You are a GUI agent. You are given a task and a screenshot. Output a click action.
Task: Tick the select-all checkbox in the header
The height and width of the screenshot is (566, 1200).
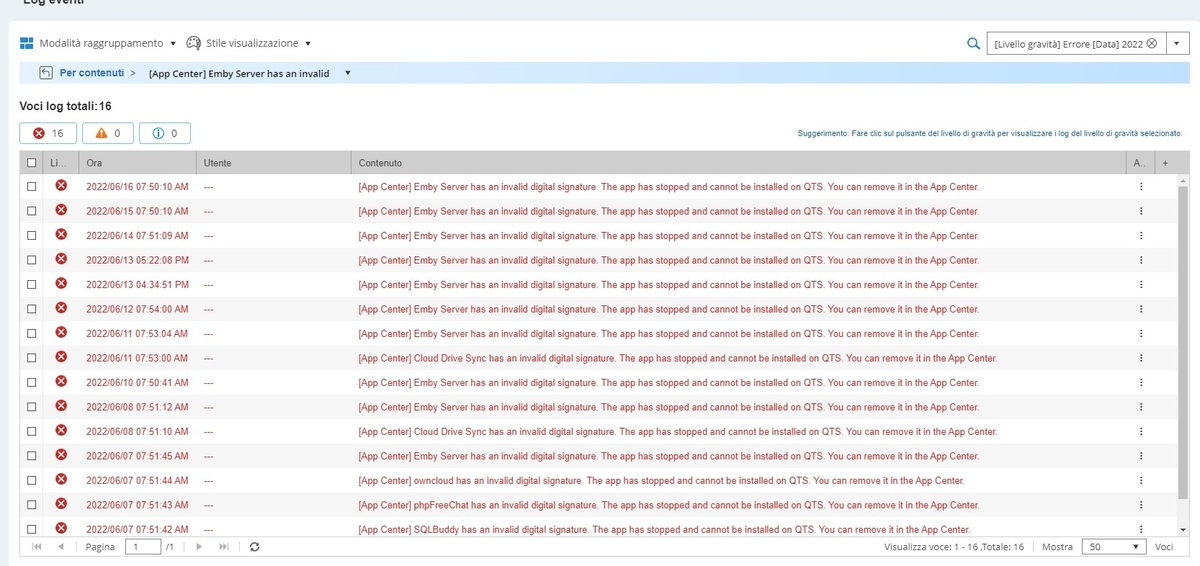coord(32,163)
